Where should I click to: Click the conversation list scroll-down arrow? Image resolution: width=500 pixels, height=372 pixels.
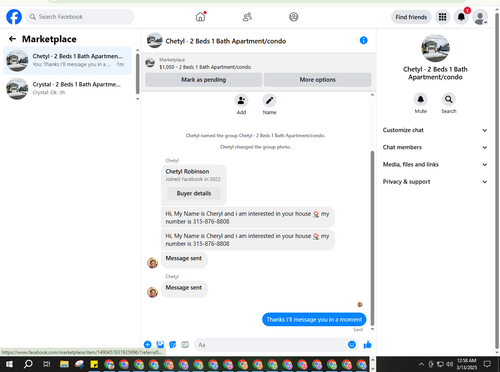(x=138, y=99)
